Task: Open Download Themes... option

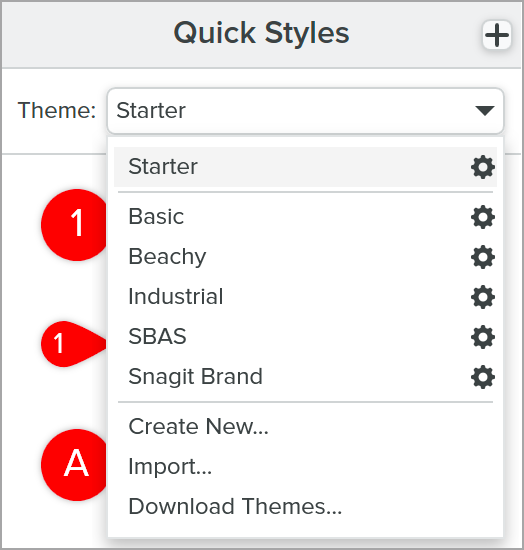Action: coord(305,507)
